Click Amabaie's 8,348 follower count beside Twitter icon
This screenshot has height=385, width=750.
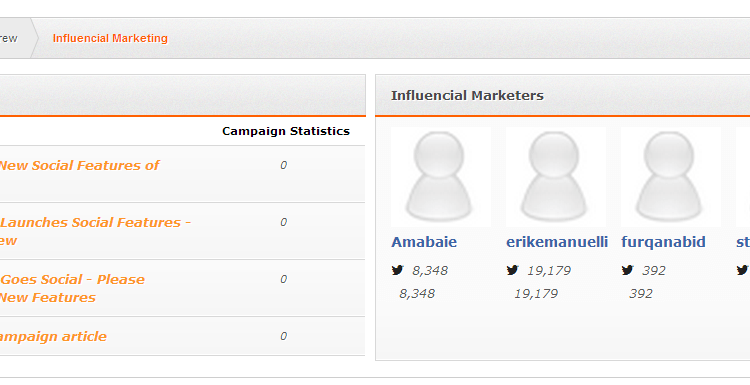[430, 271]
